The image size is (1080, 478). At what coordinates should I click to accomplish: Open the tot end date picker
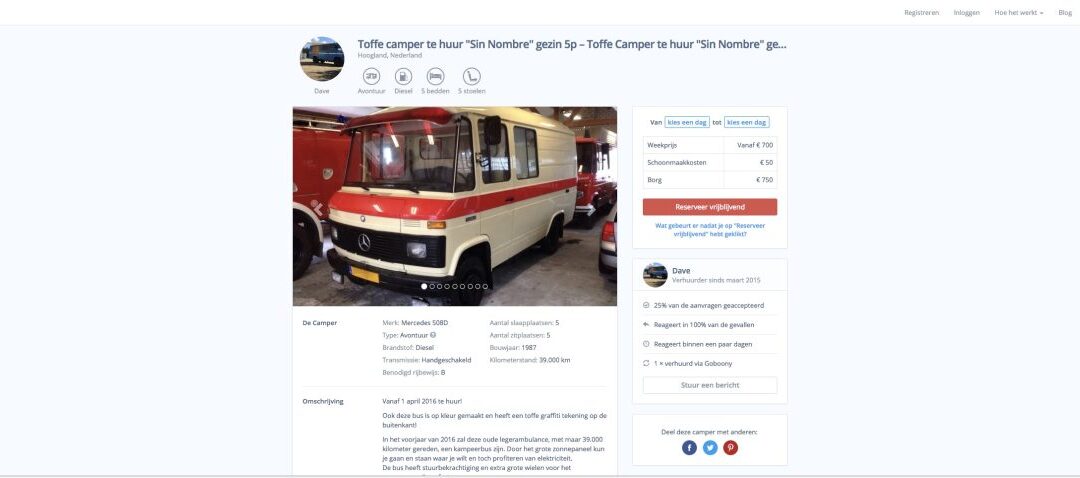tap(747, 122)
